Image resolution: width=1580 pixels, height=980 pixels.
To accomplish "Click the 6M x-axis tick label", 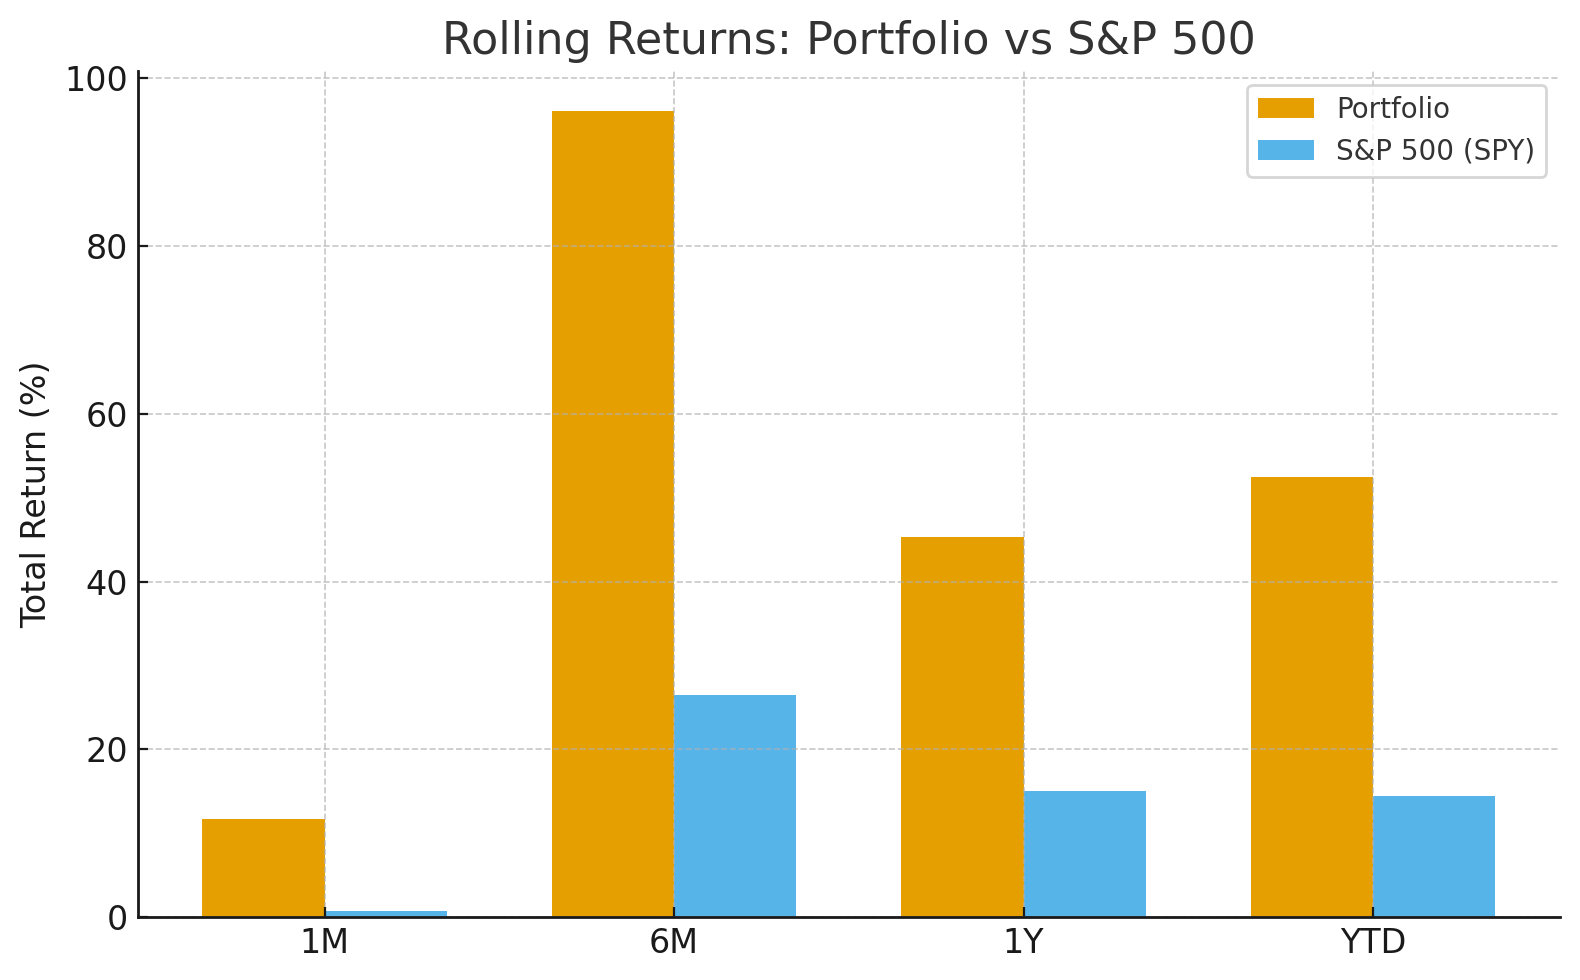I will coord(674,942).
